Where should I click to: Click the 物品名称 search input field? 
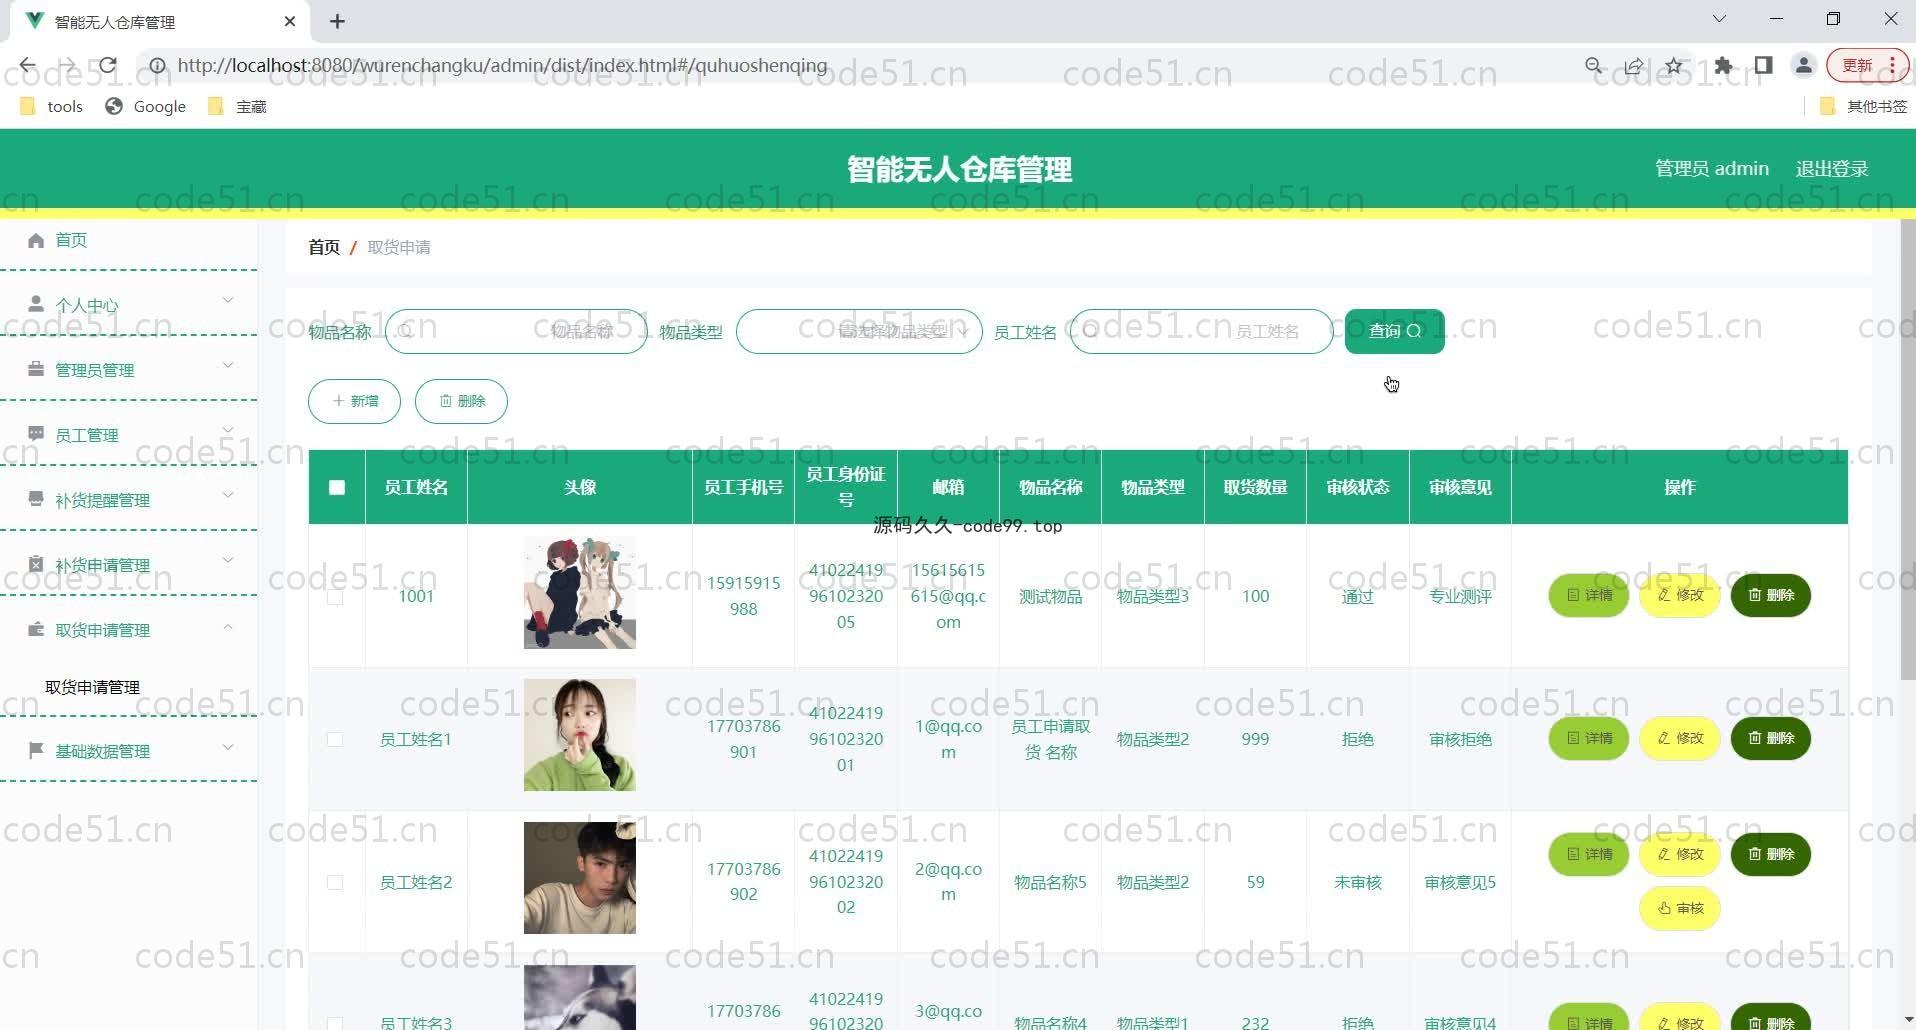(517, 331)
